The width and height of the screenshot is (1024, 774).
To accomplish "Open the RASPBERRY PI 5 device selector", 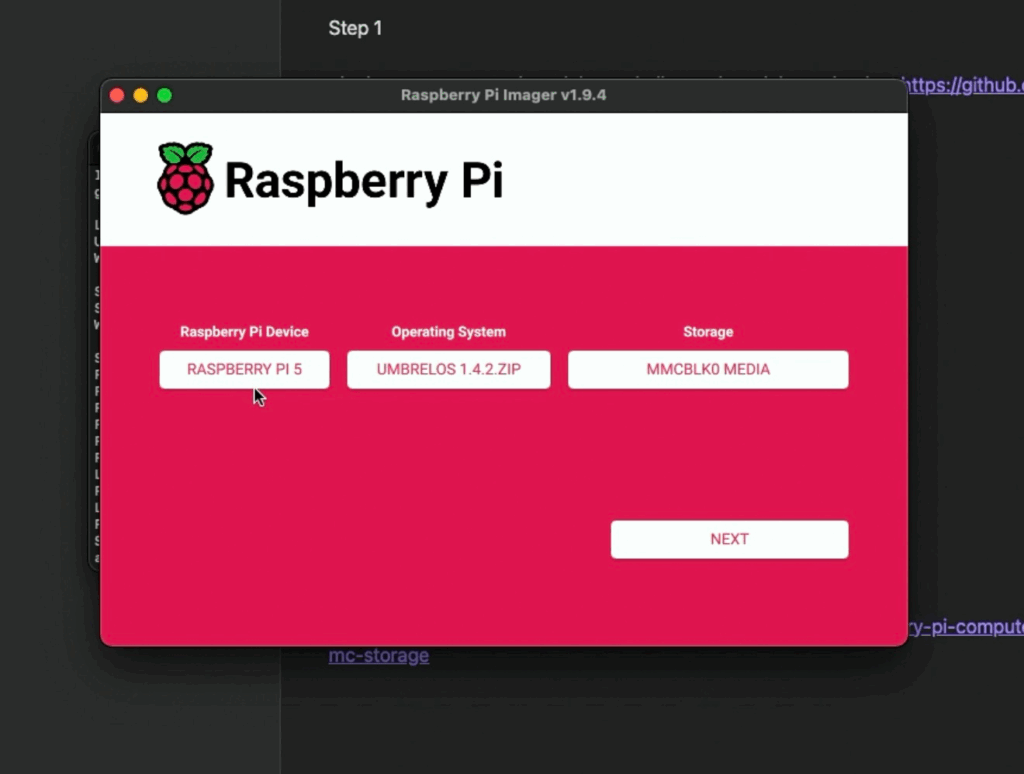I will pos(244,369).
